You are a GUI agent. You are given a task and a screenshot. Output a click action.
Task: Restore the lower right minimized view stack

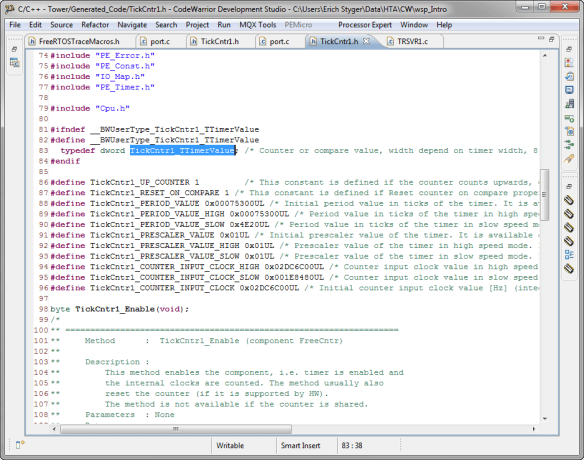569,186
